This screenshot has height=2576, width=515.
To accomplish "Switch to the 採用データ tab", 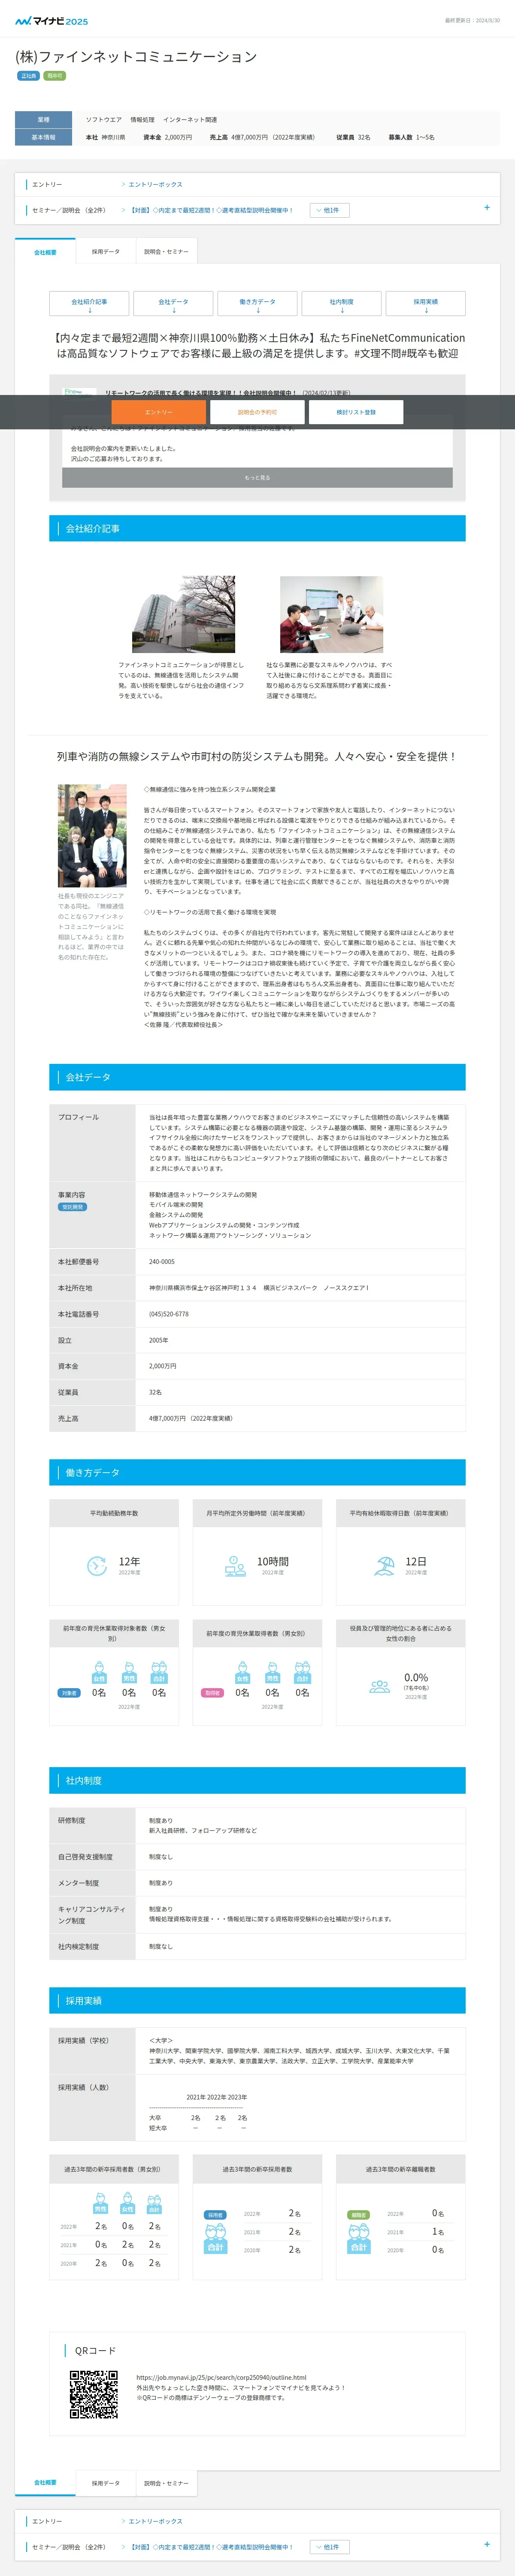I will 105,252.
